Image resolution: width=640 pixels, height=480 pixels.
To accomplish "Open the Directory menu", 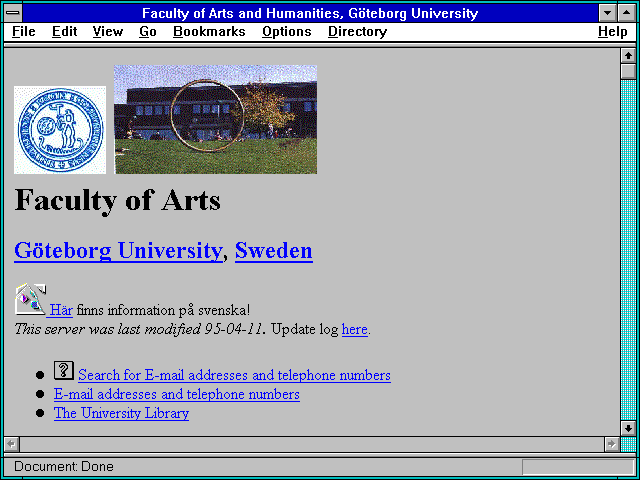I will (x=357, y=32).
